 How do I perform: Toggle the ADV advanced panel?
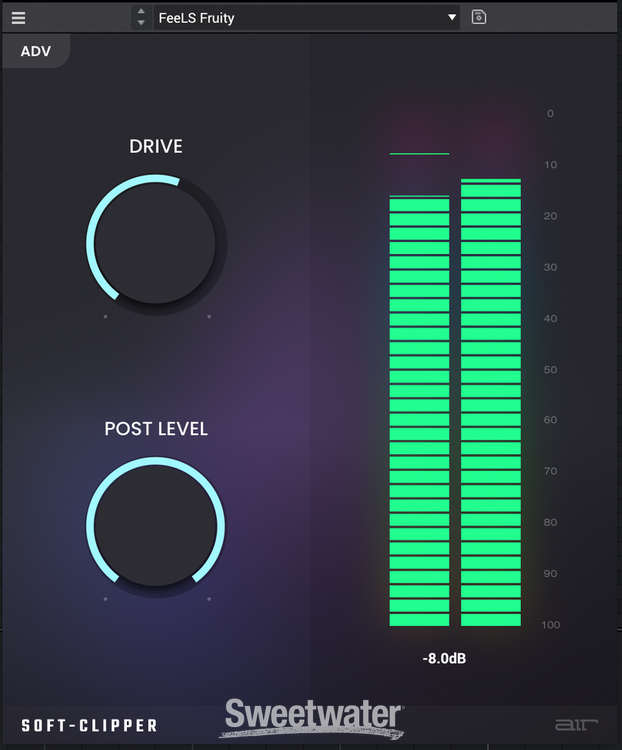pyautogui.click(x=35, y=51)
